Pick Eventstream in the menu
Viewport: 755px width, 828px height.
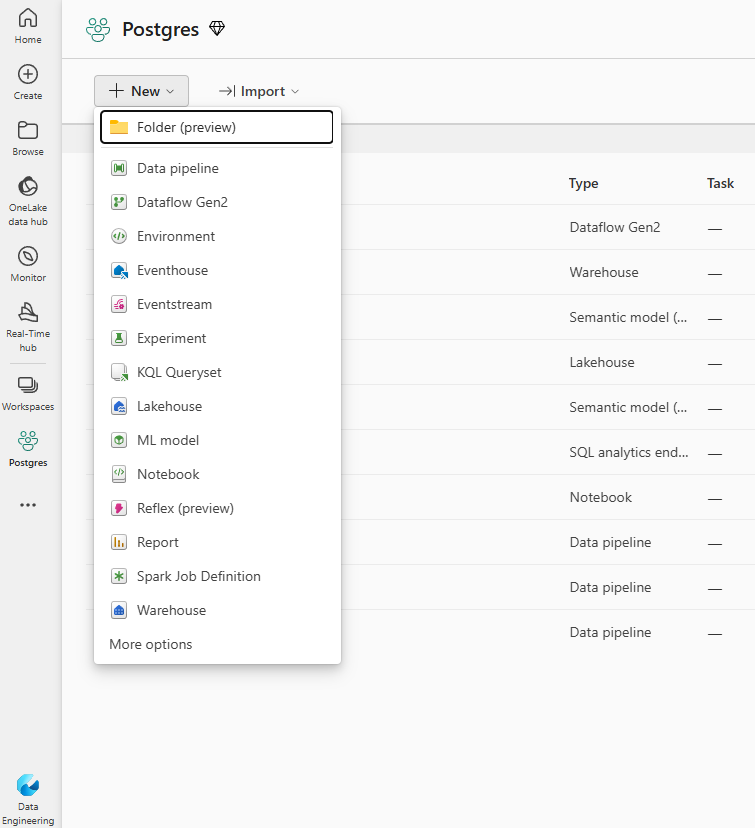coord(216,304)
